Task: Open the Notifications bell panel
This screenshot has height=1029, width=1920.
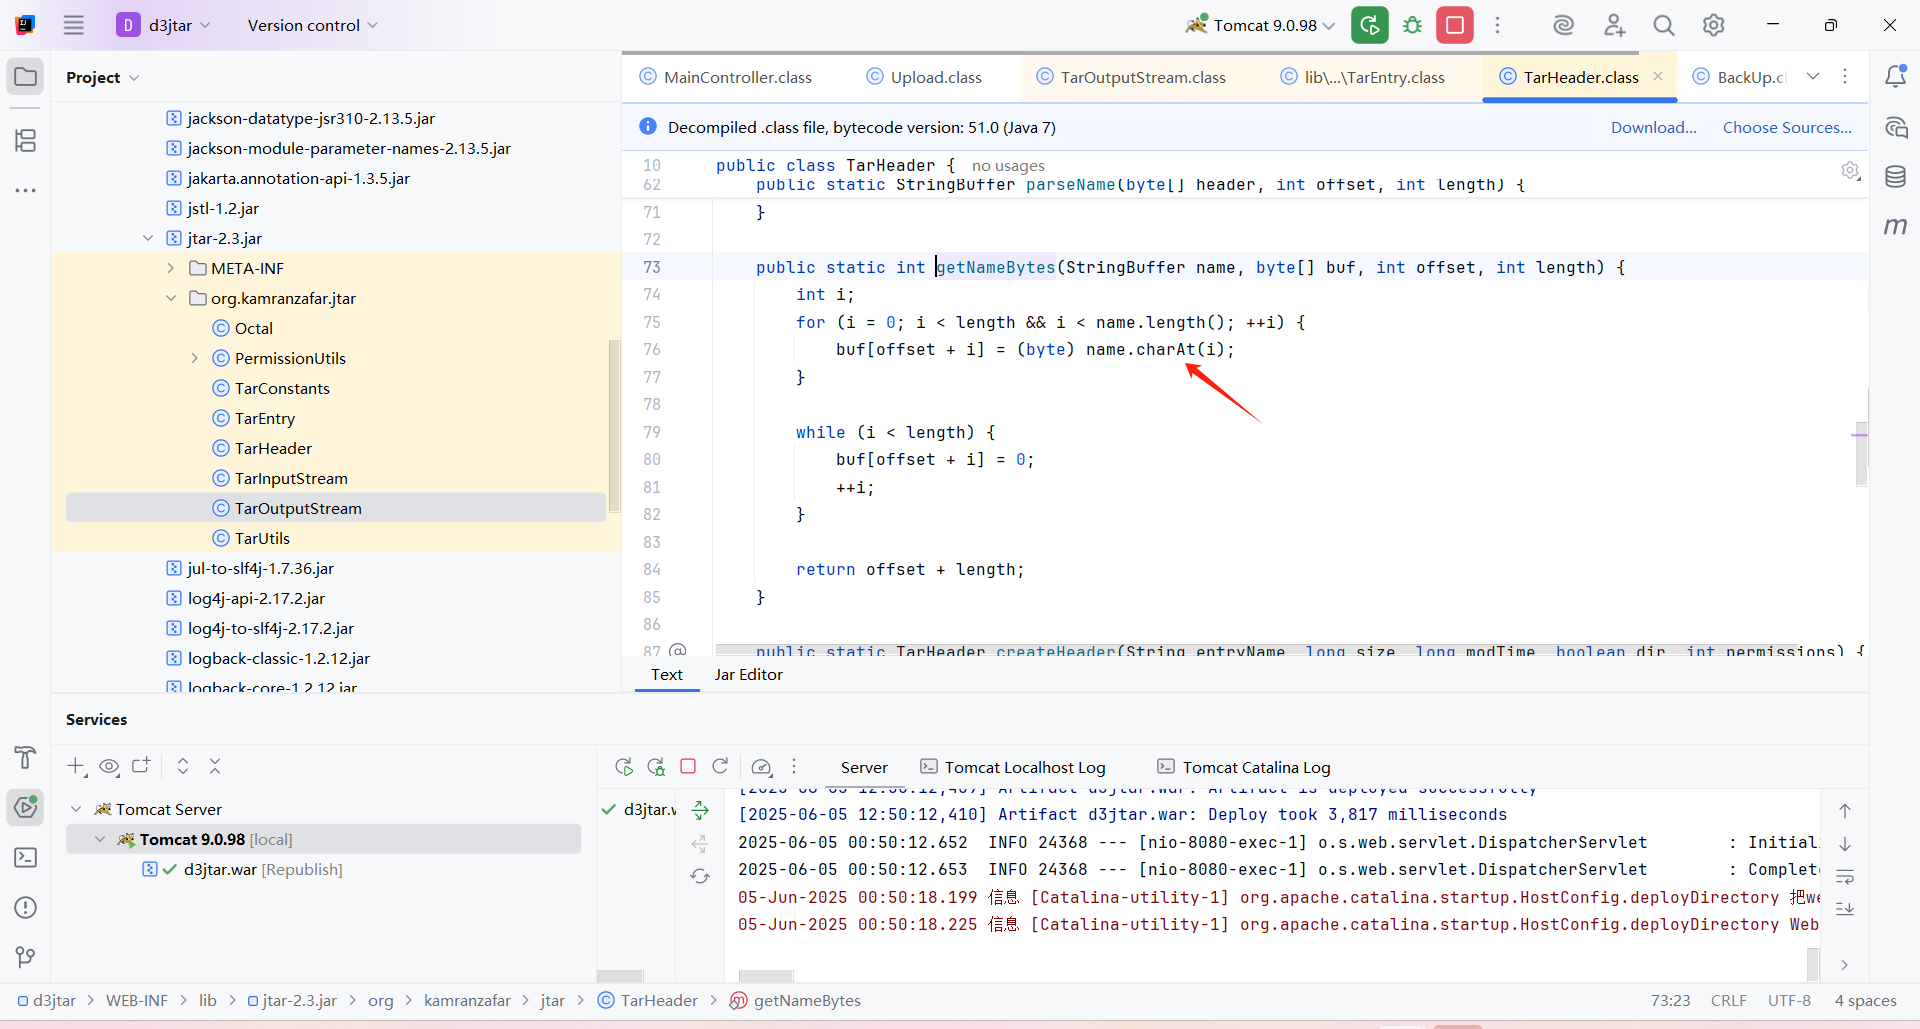Action: coord(1895,77)
